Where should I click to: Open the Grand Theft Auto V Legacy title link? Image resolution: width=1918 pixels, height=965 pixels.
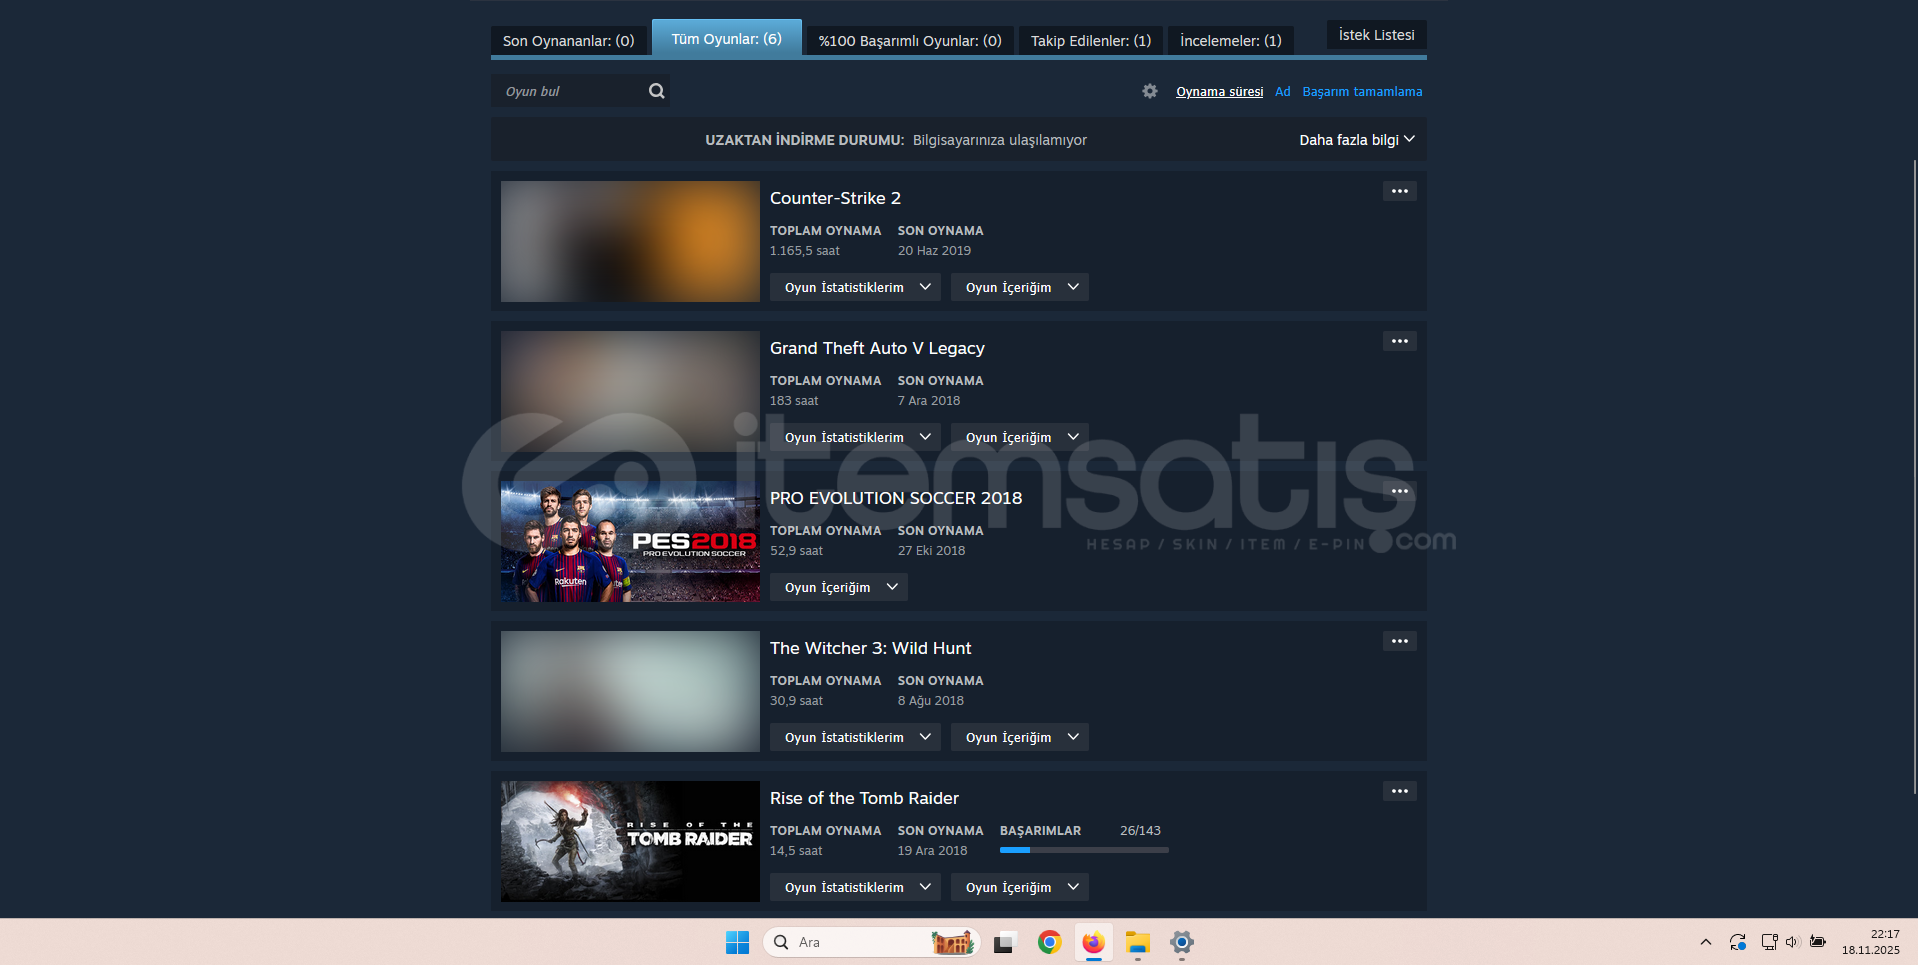point(877,348)
